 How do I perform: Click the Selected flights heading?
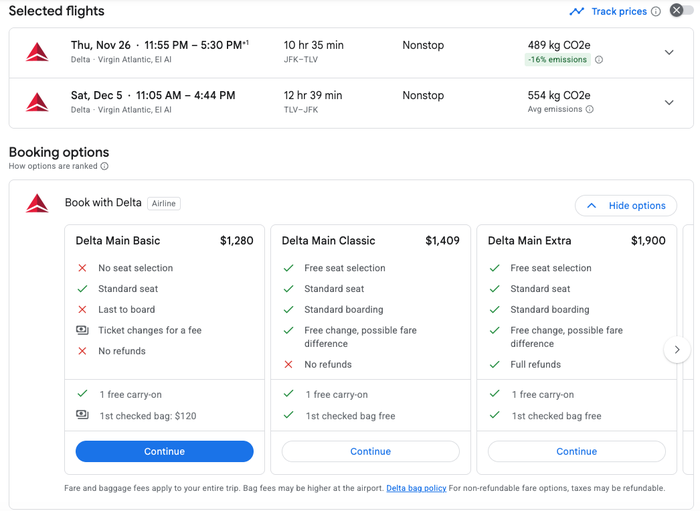tap(56, 11)
